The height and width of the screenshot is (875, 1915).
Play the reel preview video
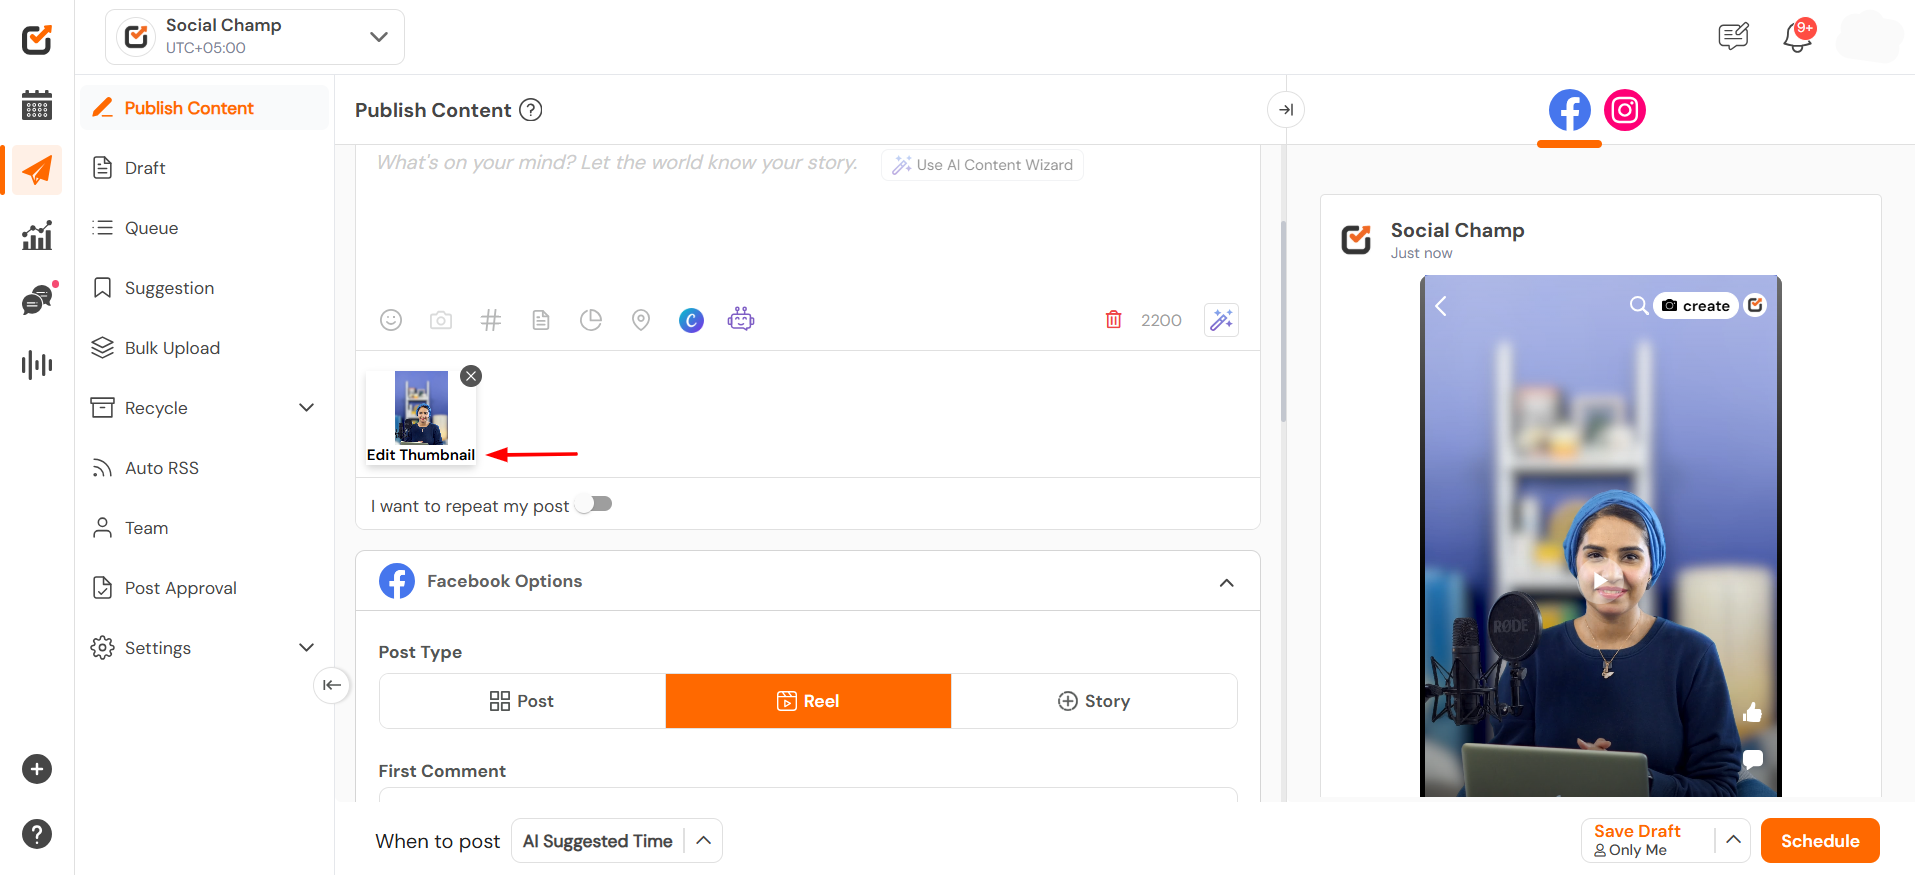coord(1600,580)
